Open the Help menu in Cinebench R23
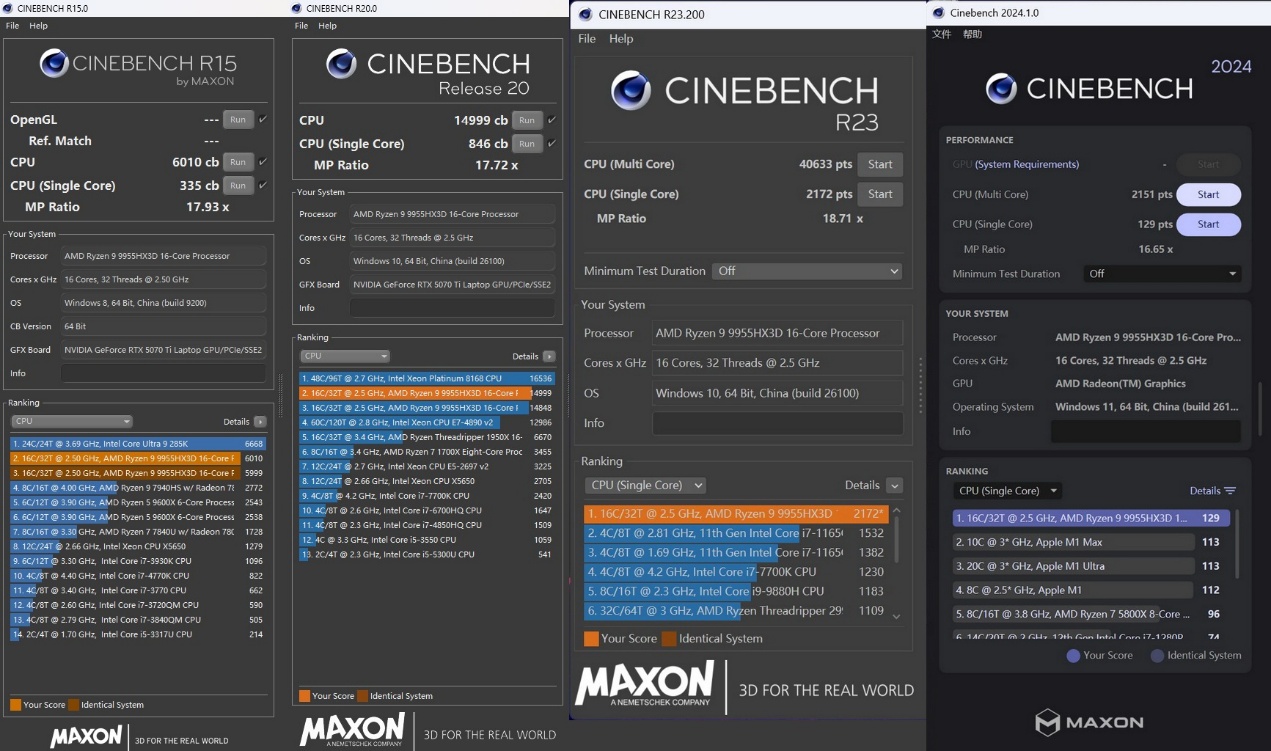 [621, 39]
